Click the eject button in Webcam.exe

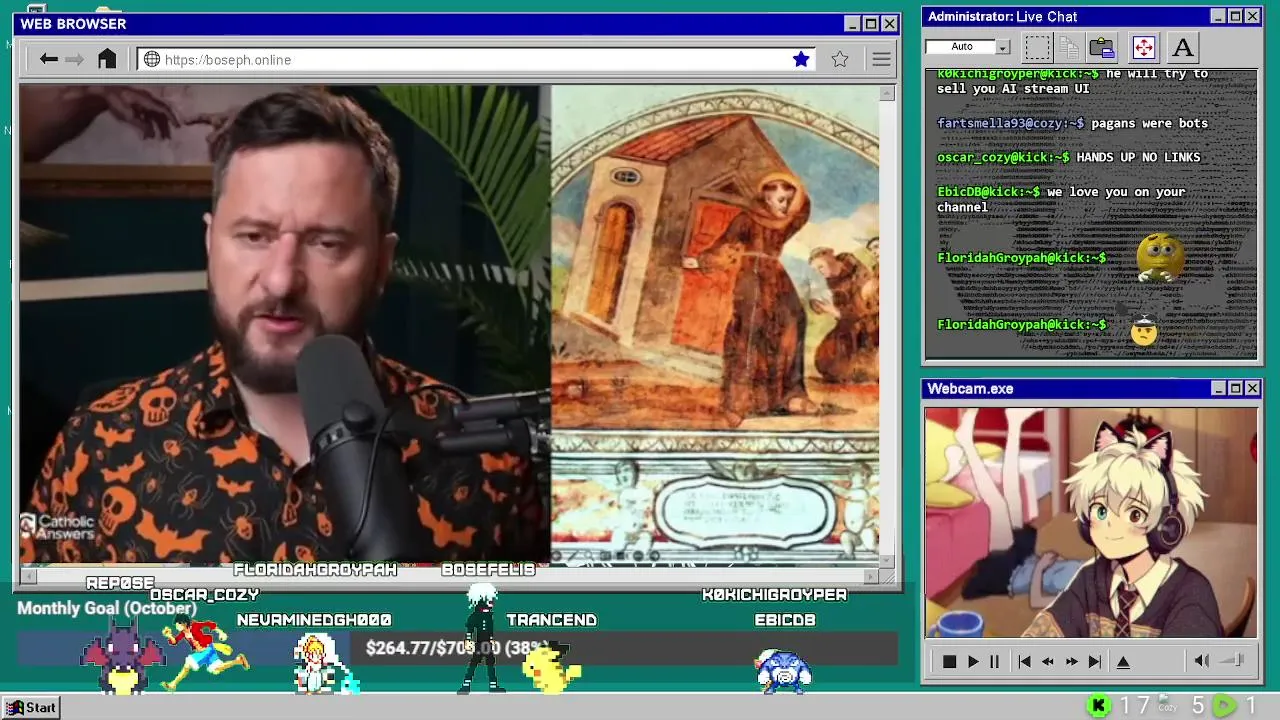1123,661
